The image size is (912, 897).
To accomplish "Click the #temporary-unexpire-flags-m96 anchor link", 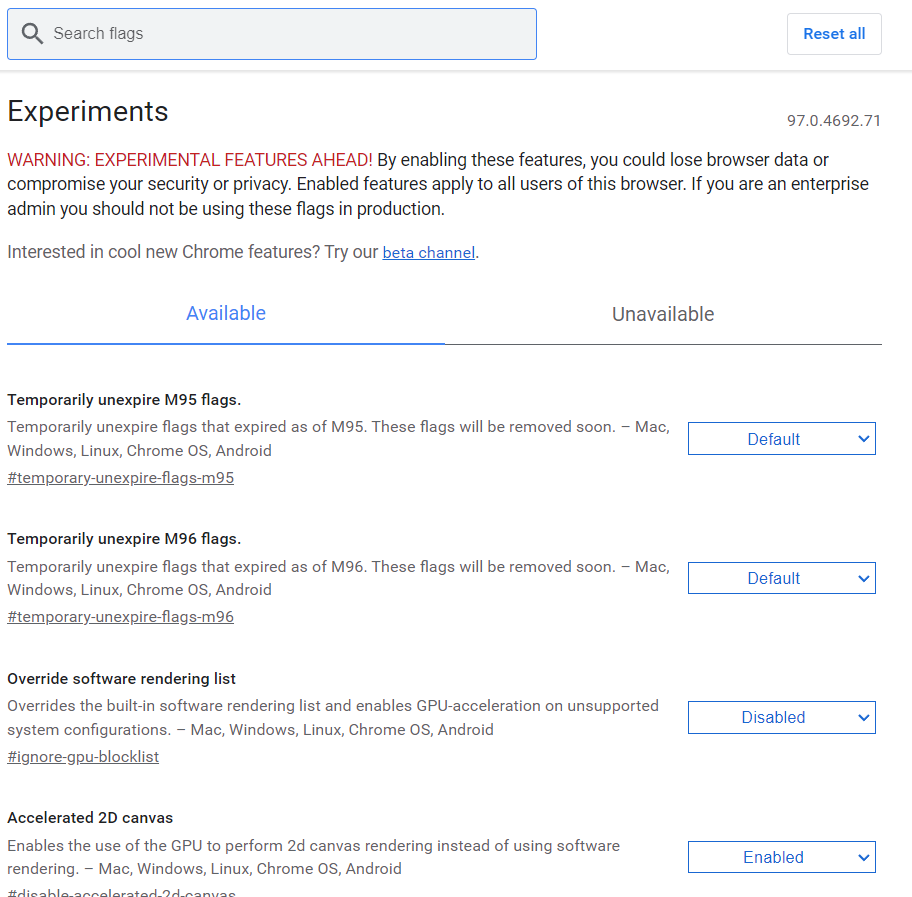I will pyautogui.click(x=120, y=617).
